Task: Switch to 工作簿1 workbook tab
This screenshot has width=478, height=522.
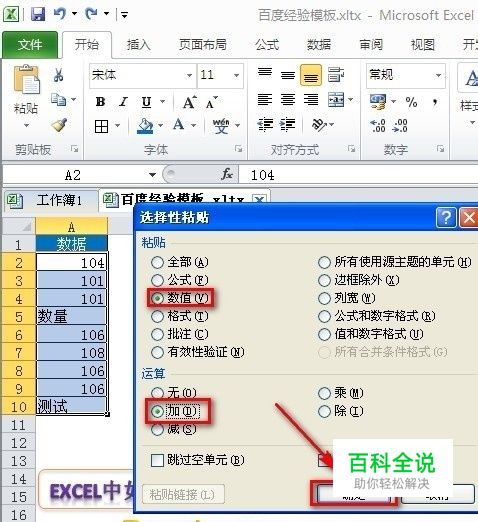Action: (x=51, y=201)
